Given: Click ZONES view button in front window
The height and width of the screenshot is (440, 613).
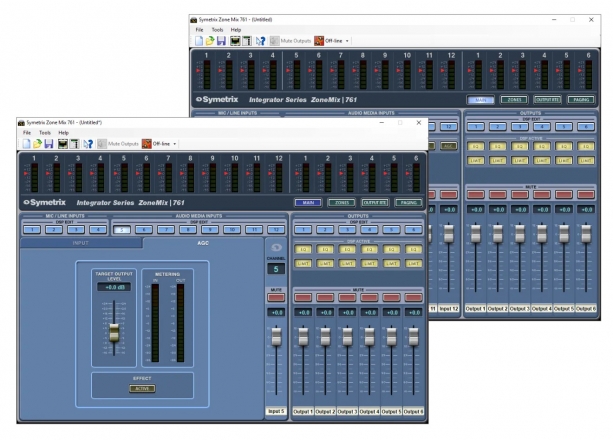Looking at the screenshot, I should click(342, 203).
